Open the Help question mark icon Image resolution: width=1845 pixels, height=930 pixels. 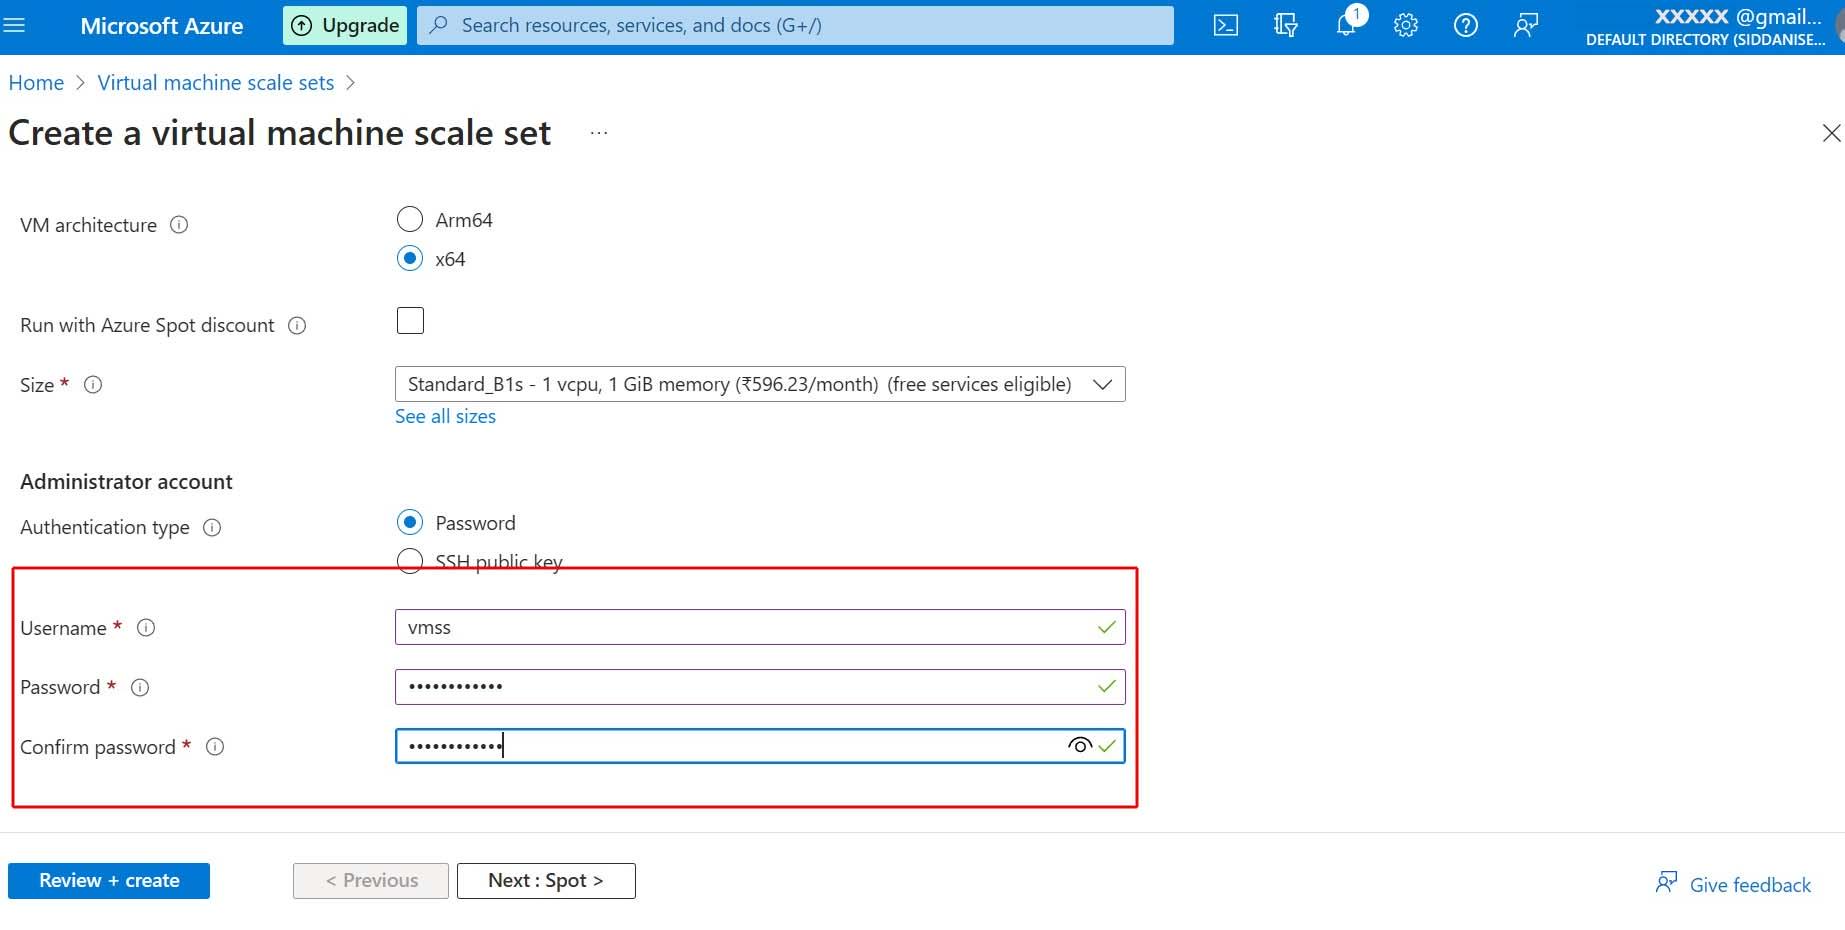point(1465,26)
